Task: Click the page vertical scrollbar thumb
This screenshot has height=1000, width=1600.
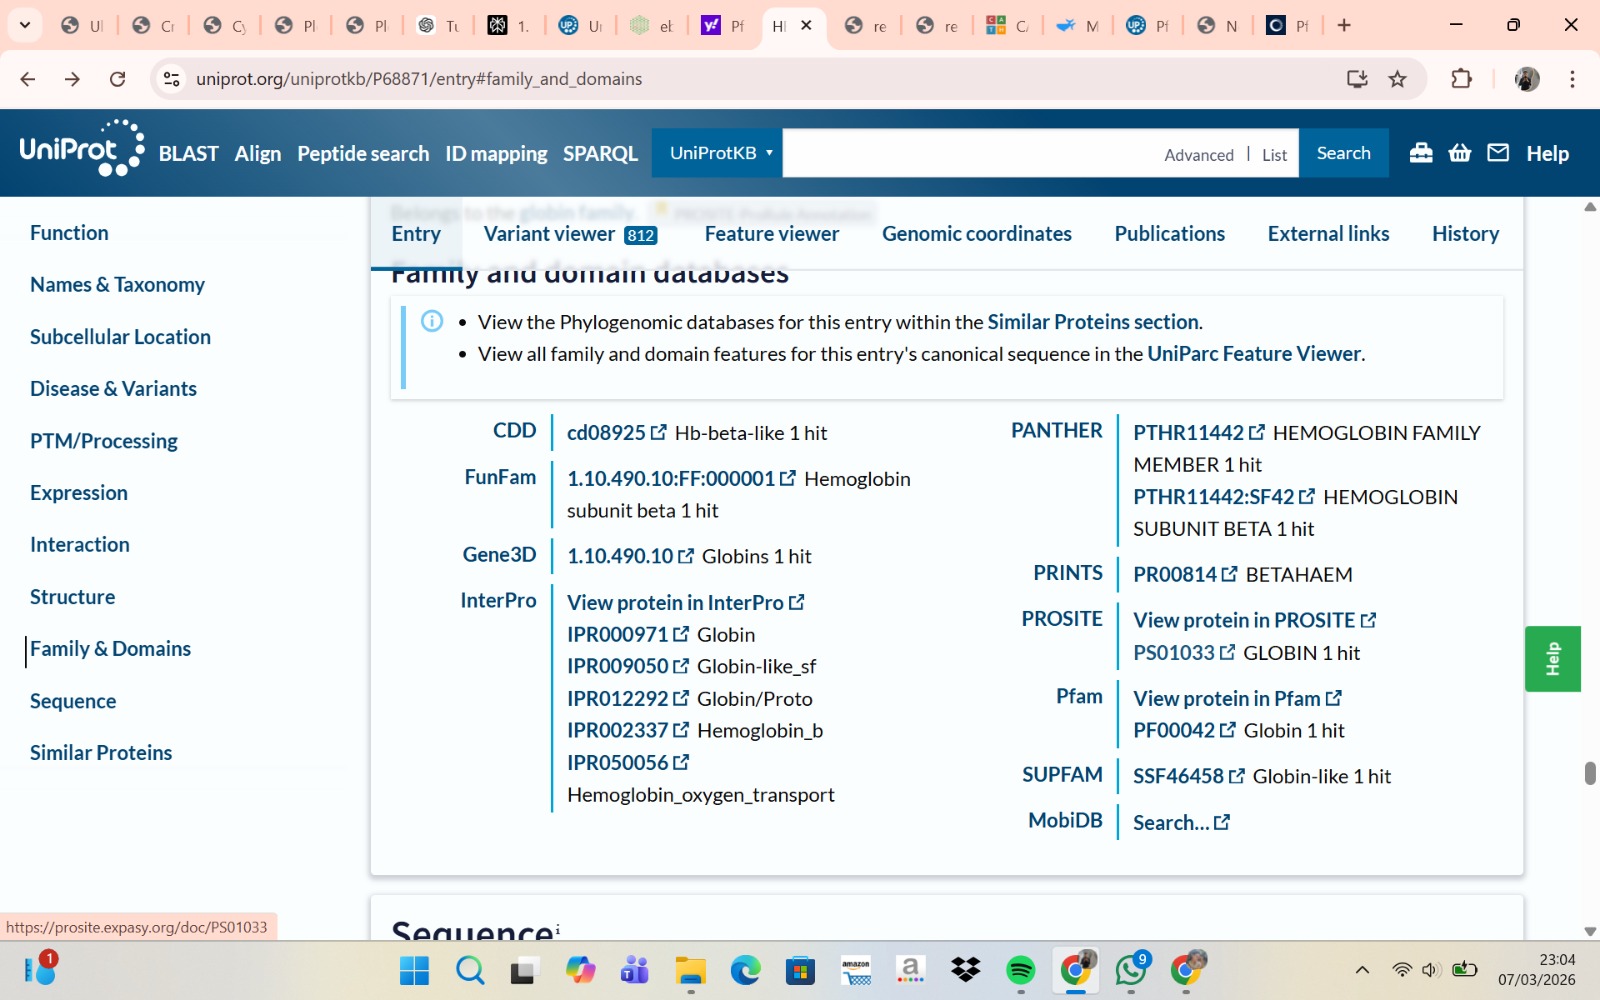Action: (x=1590, y=773)
